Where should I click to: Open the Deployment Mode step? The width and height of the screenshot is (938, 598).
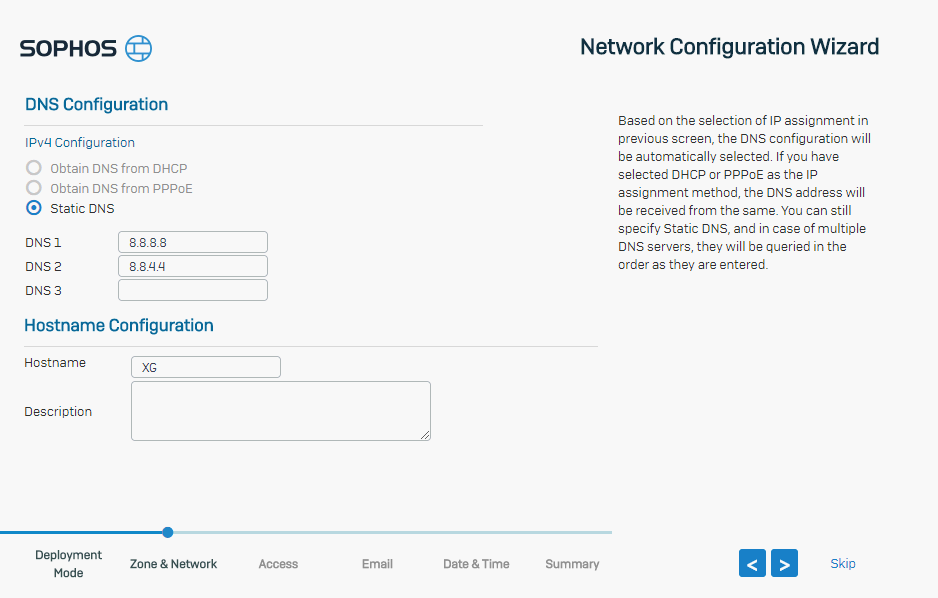68,563
